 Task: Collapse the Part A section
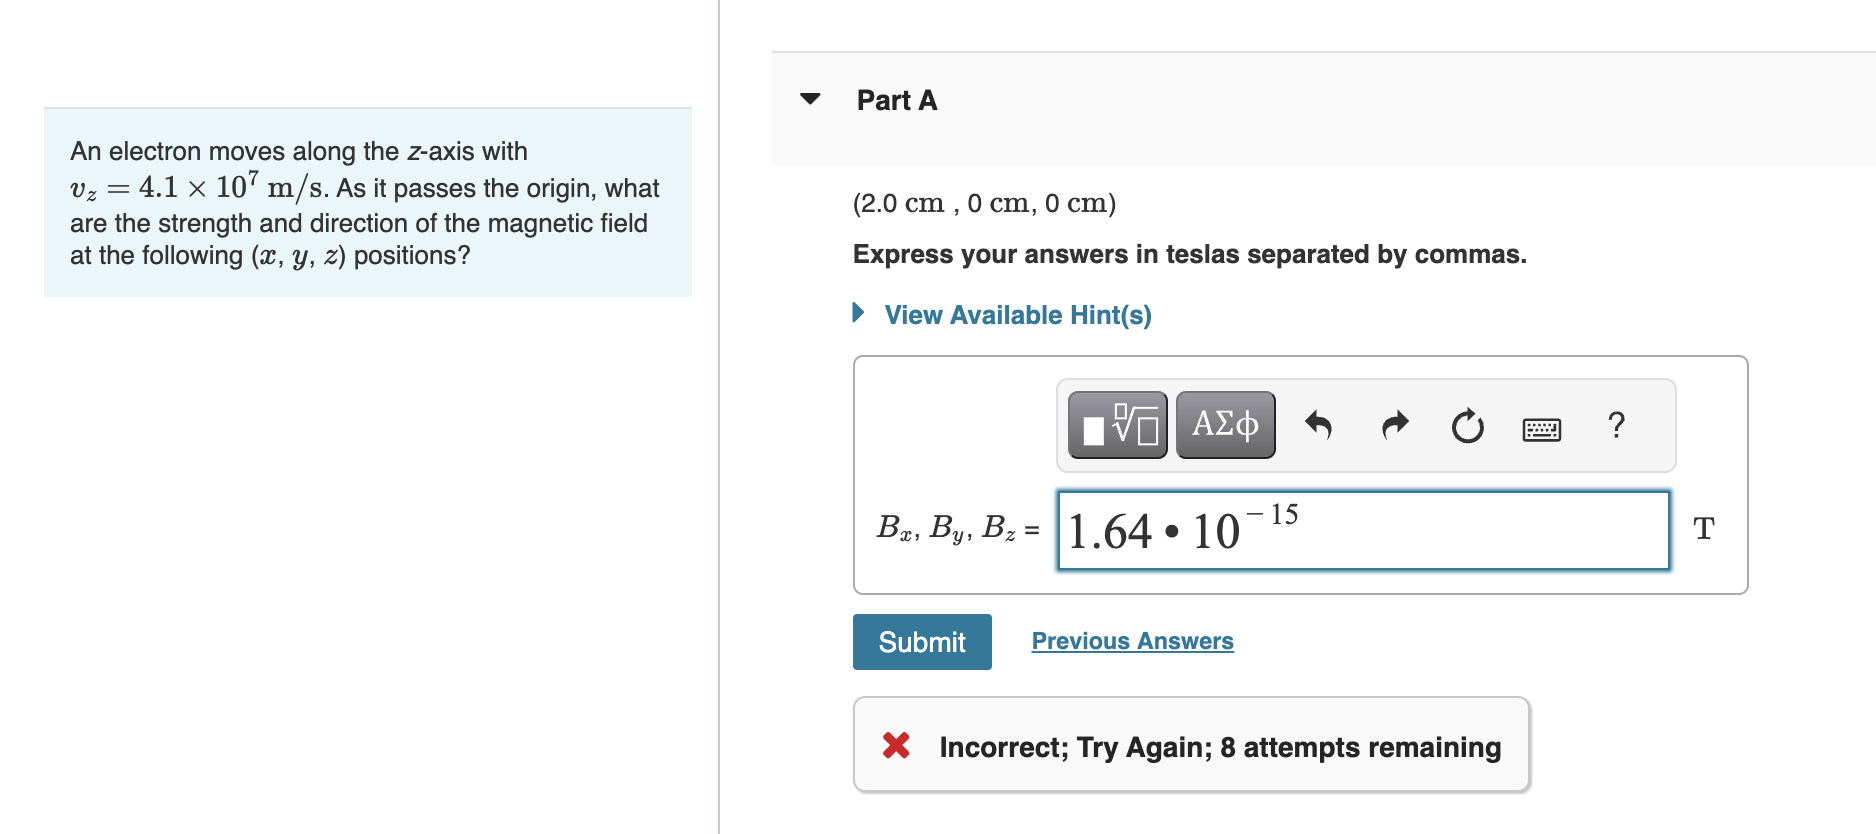[x=810, y=98]
